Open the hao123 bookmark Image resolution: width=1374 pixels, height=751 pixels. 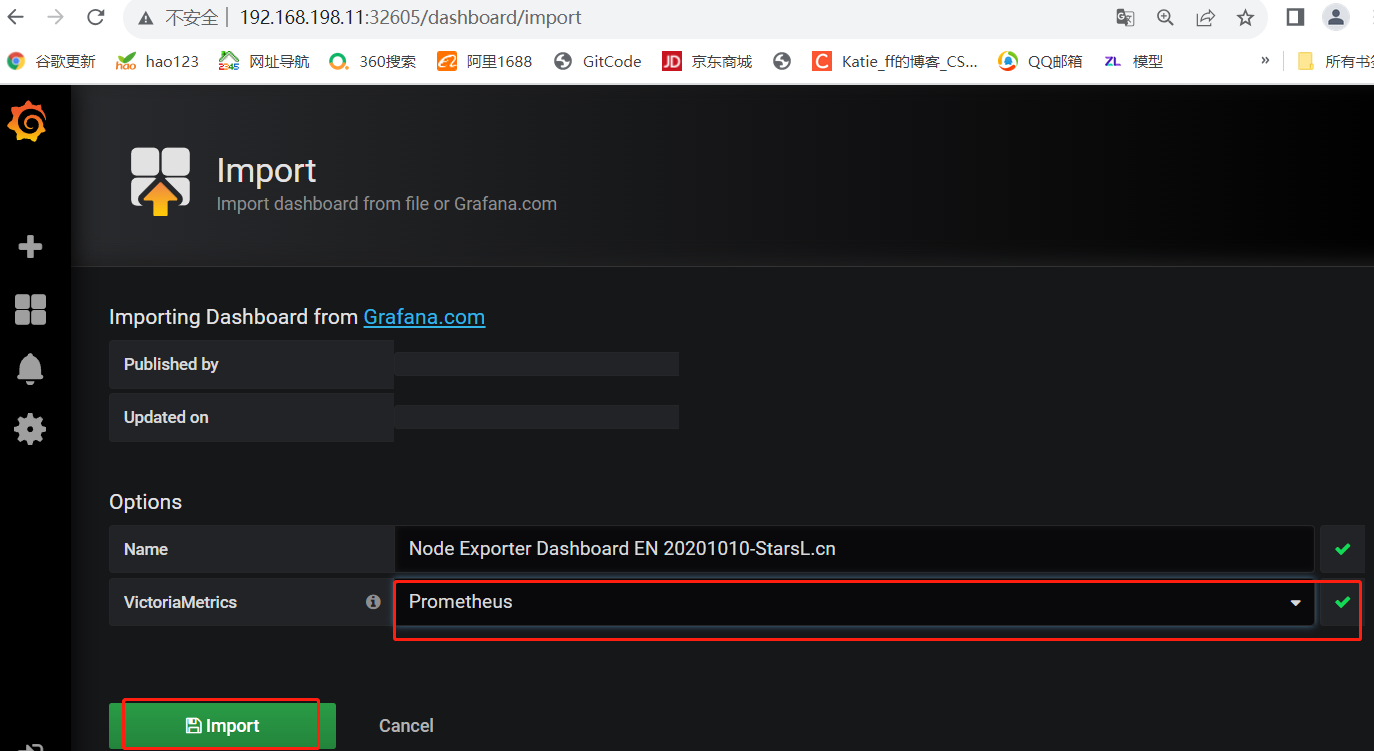(157, 61)
